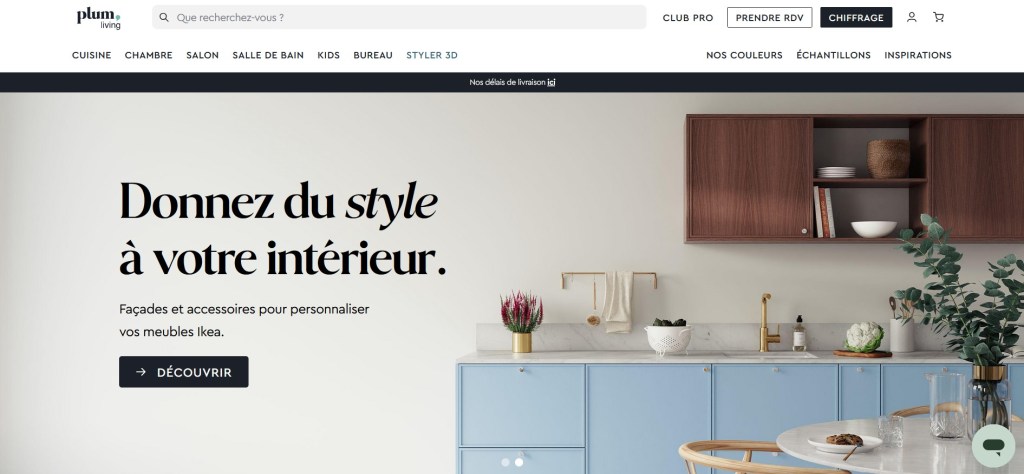Open the shopping cart icon
This screenshot has width=1024, height=474.
point(938,18)
